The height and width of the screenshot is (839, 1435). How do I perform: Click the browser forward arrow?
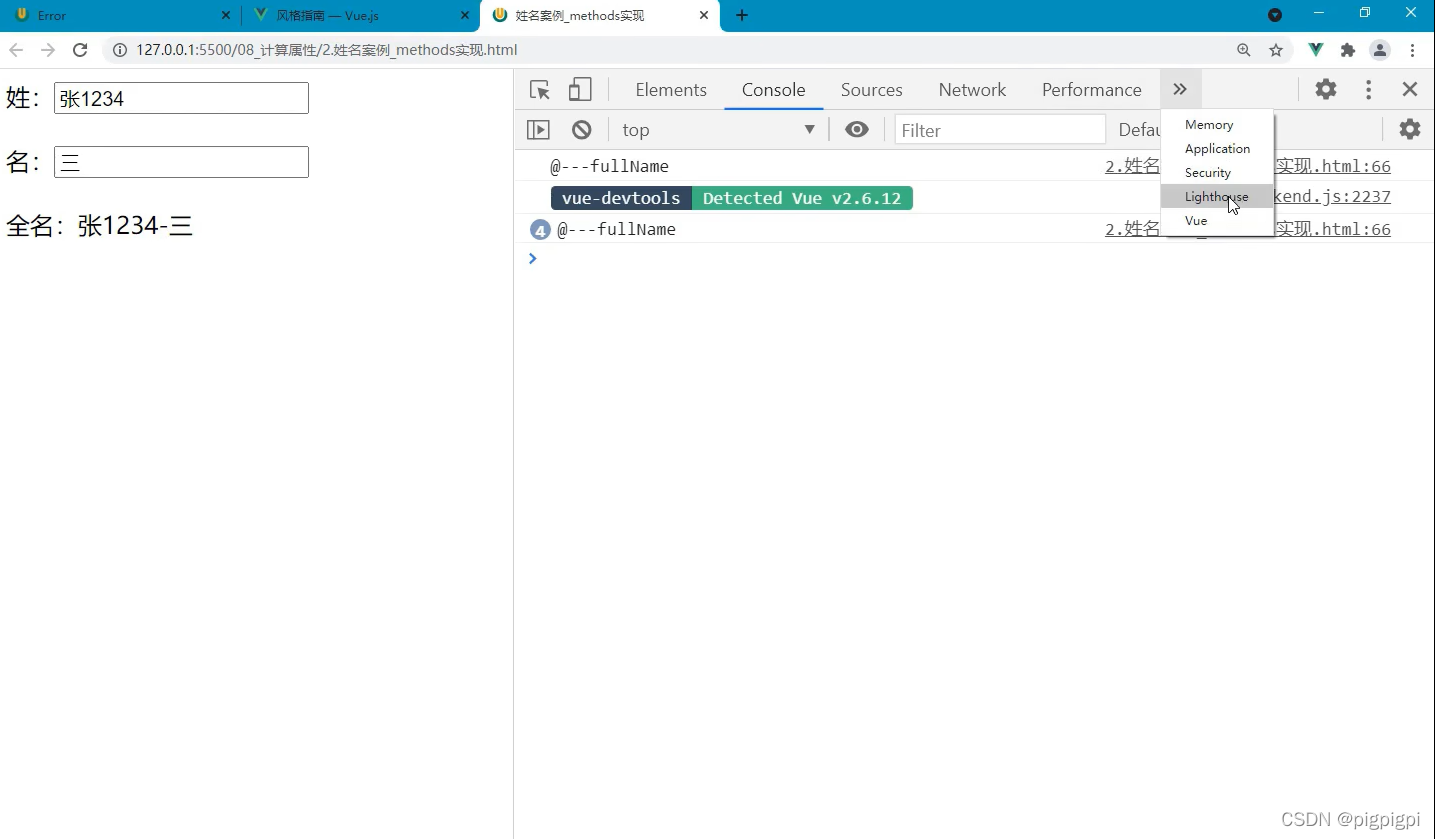(x=47, y=50)
